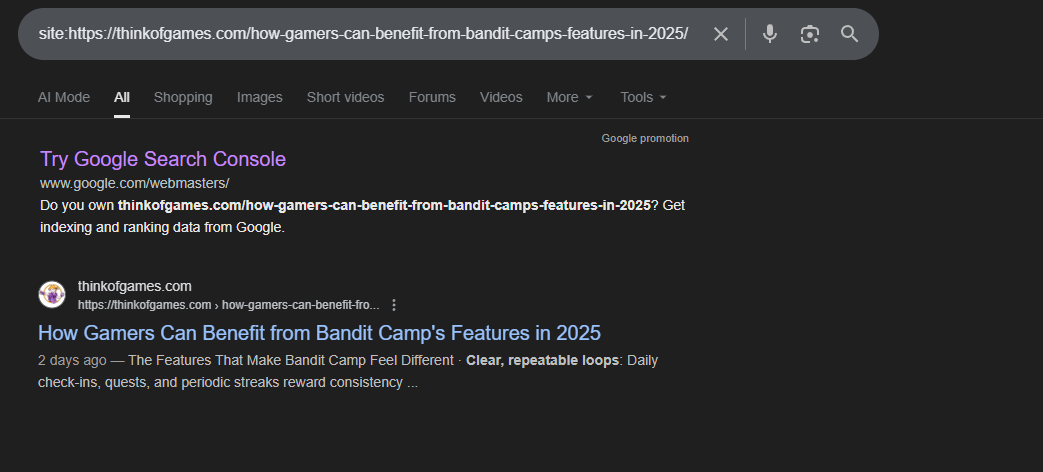The width and height of the screenshot is (1043, 472).
Task: Open the three-dot result options menu
Action: click(394, 305)
